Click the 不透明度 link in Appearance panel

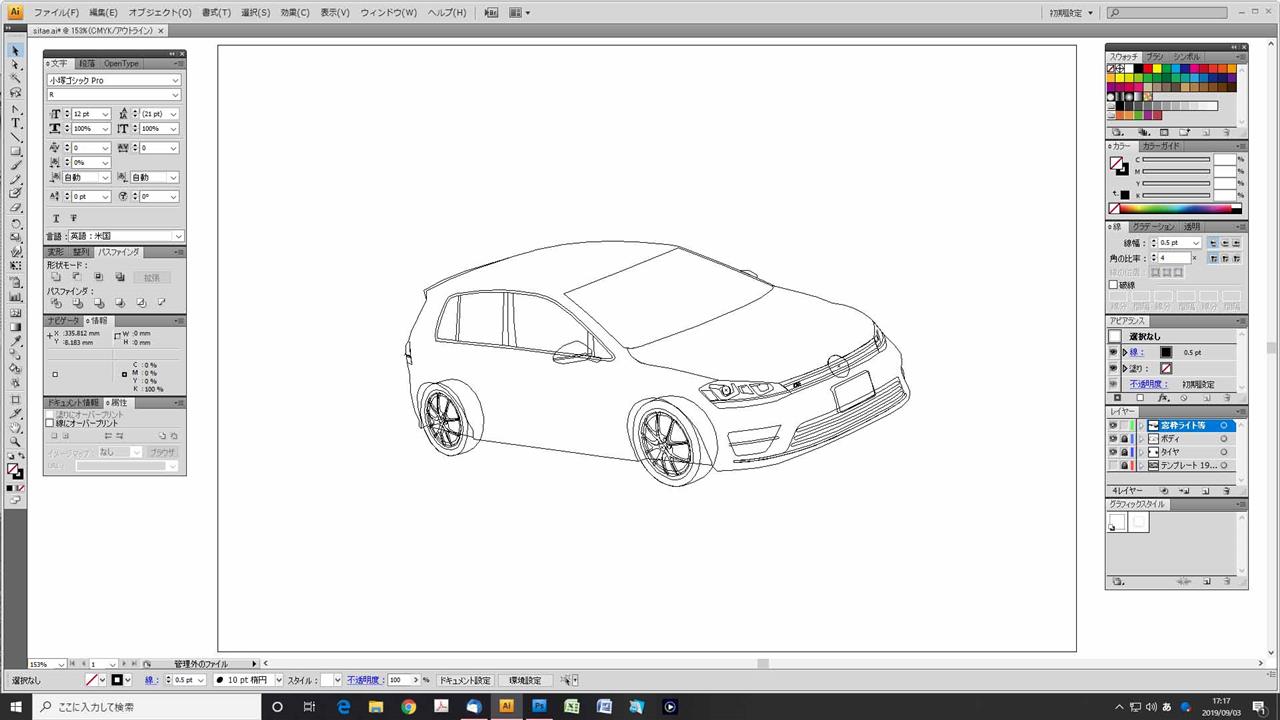pos(1147,384)
